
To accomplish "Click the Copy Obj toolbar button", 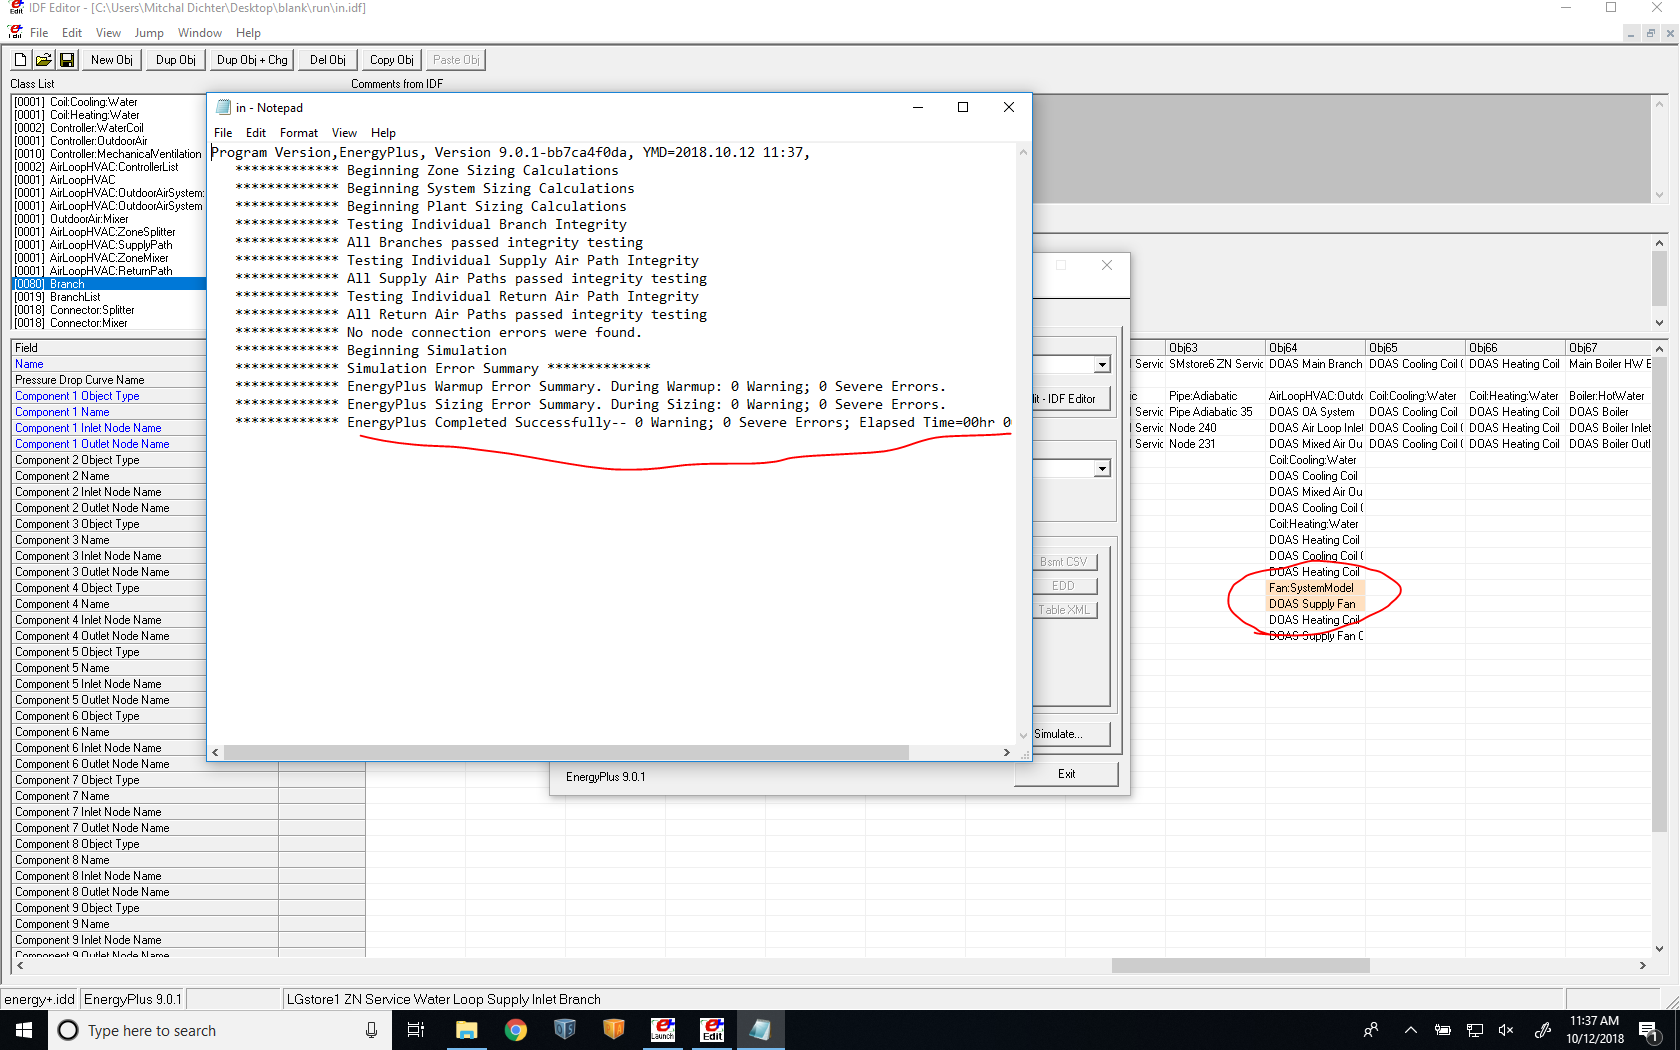I will [x=392, y=60].
